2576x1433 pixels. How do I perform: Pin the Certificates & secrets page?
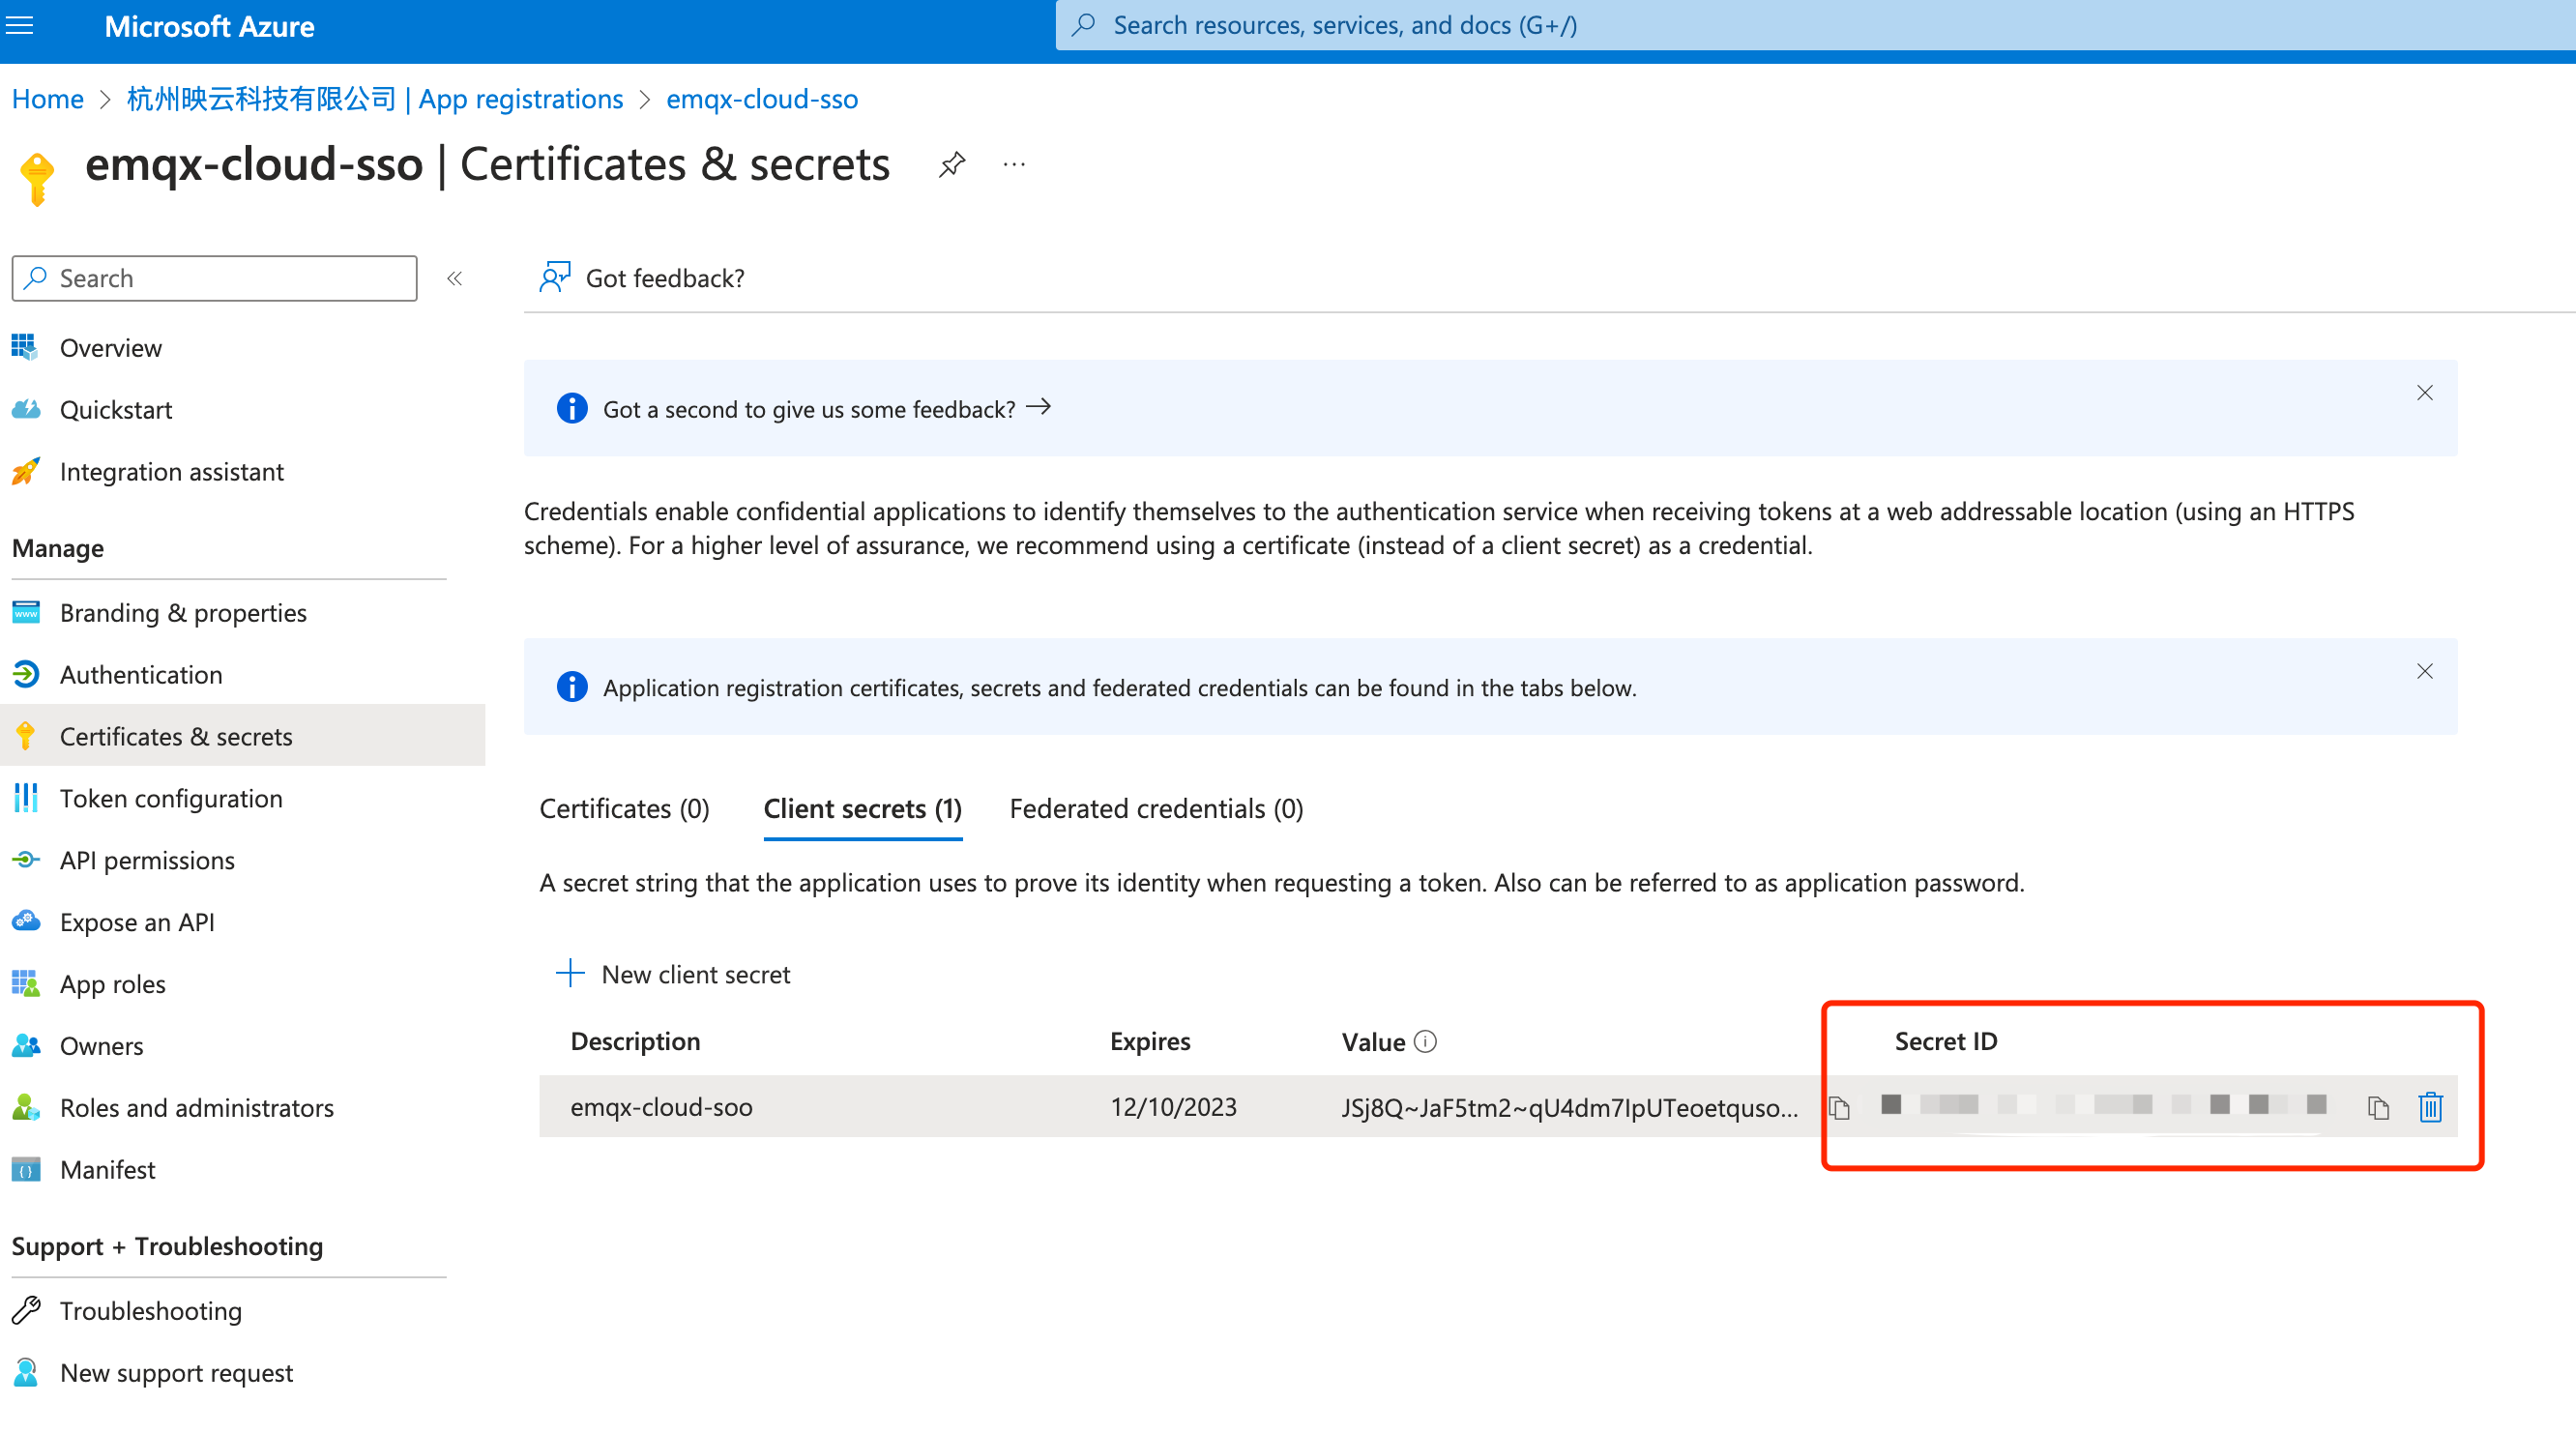951,164
